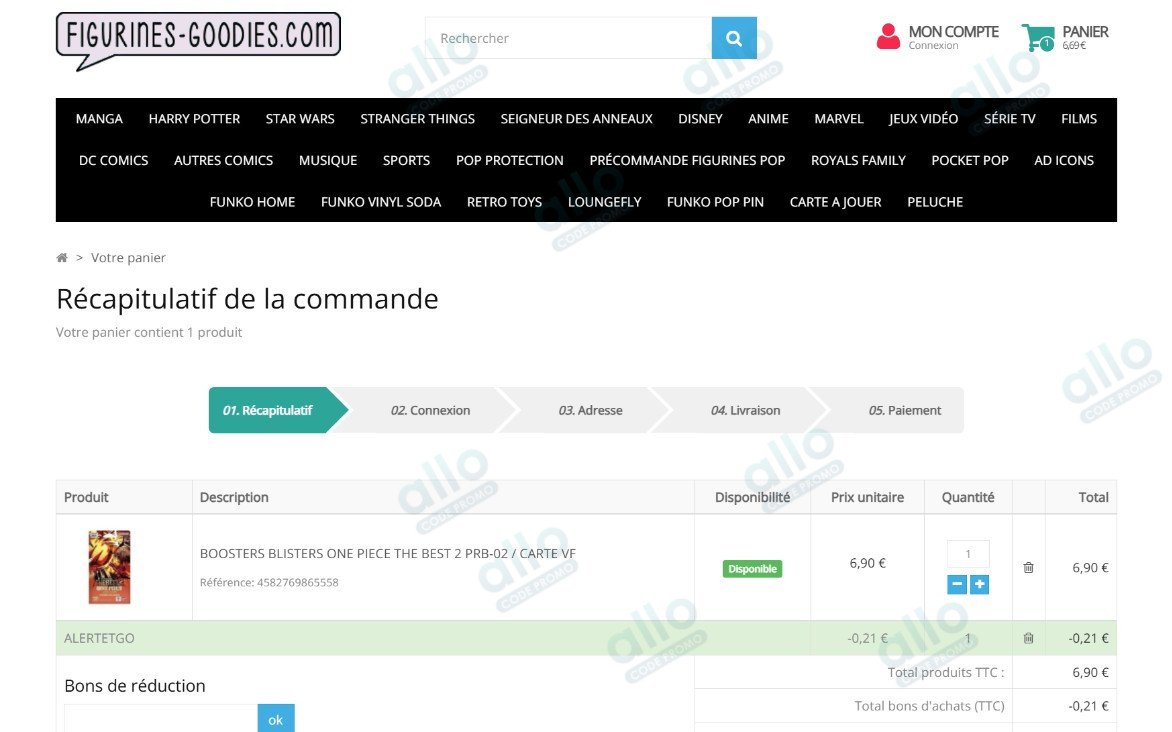Open the AD ICONS category
This screenshot has height=732, width=1172.
click(x=1064, y=161)
